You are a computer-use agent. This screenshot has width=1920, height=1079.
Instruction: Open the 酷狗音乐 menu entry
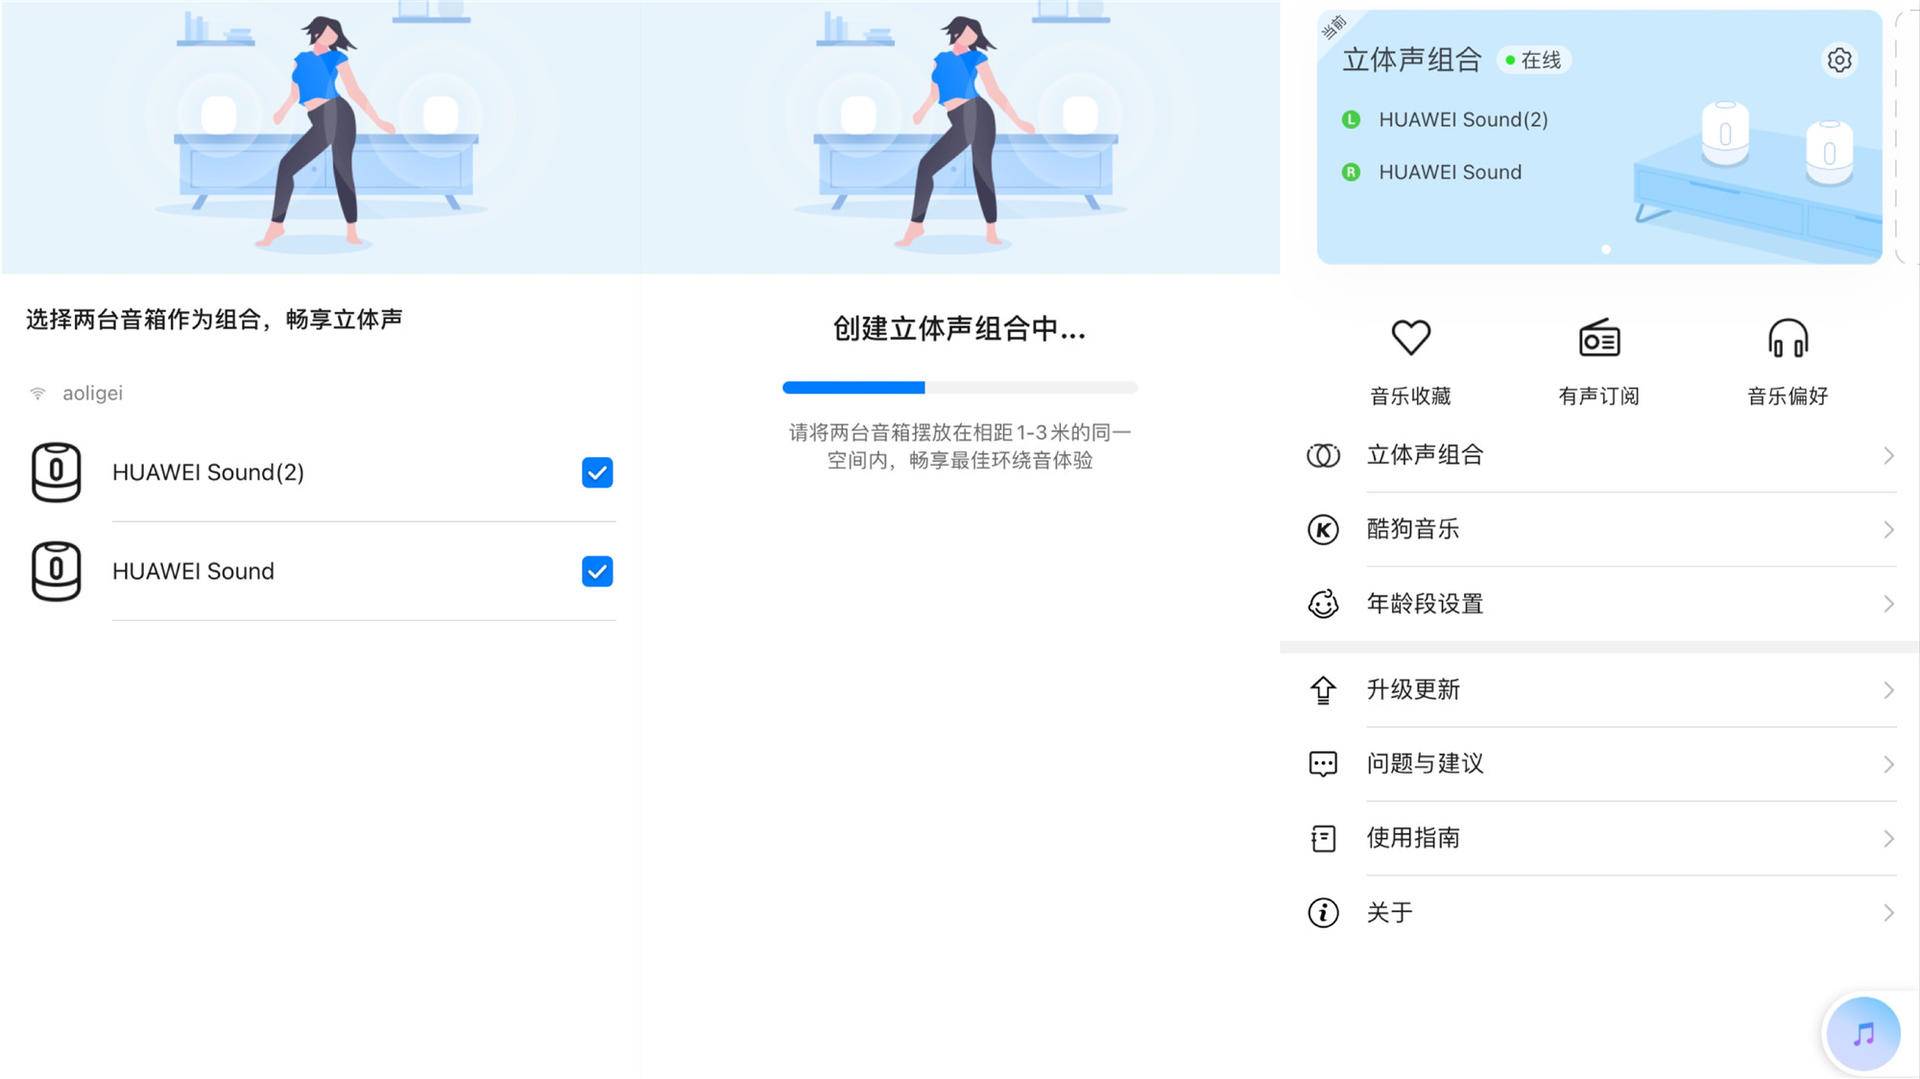pos(1600,529)
